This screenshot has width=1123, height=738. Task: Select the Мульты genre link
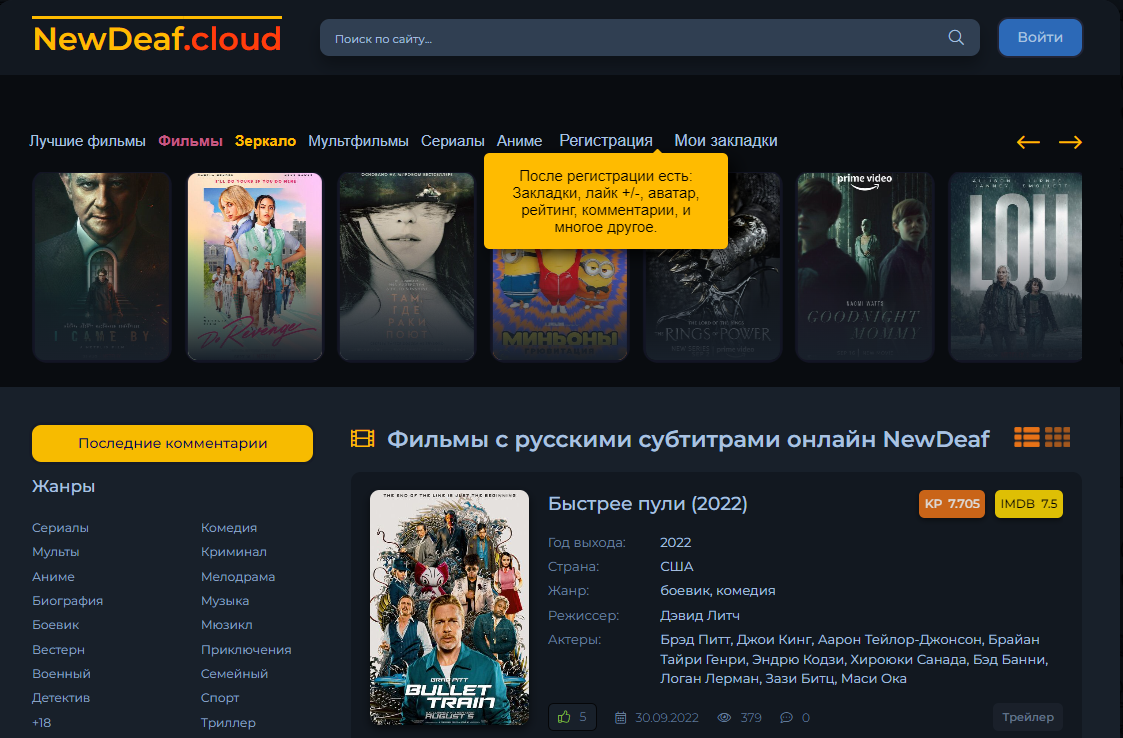tap(56, 552)
